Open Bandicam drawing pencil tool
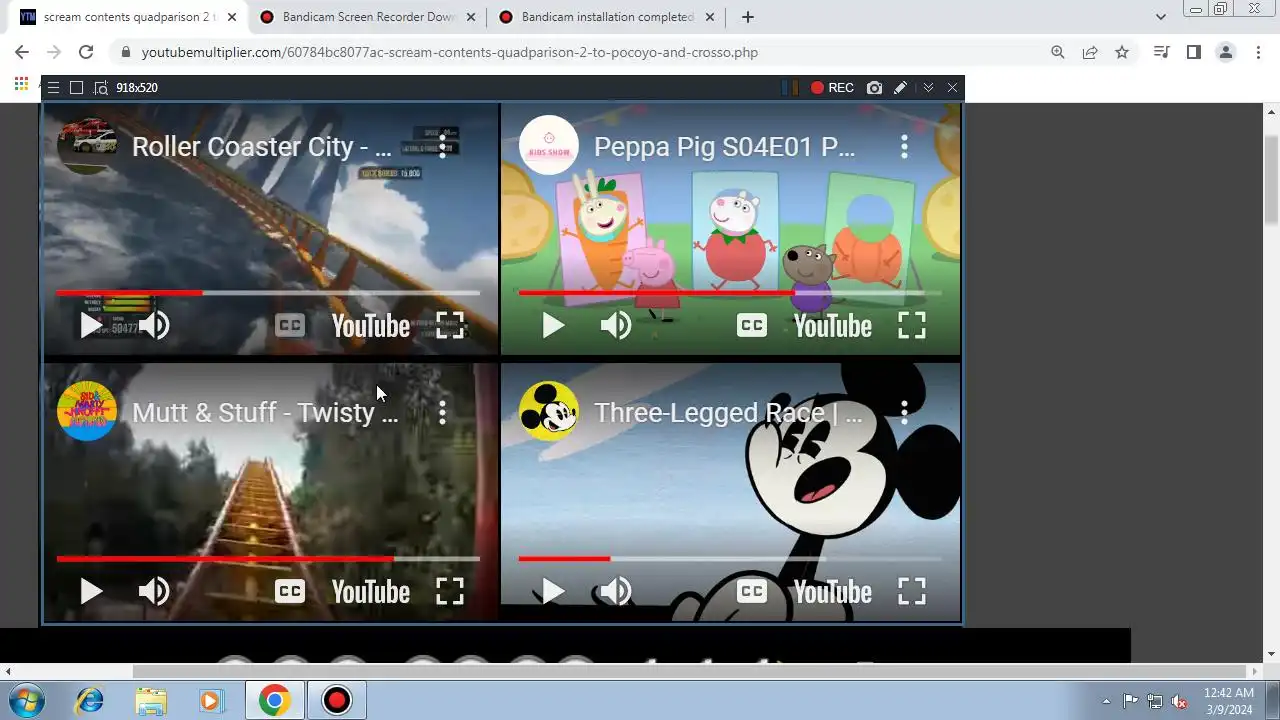Image resolution: width=1280 pixels, height=720 pixels. click(900, 88)
